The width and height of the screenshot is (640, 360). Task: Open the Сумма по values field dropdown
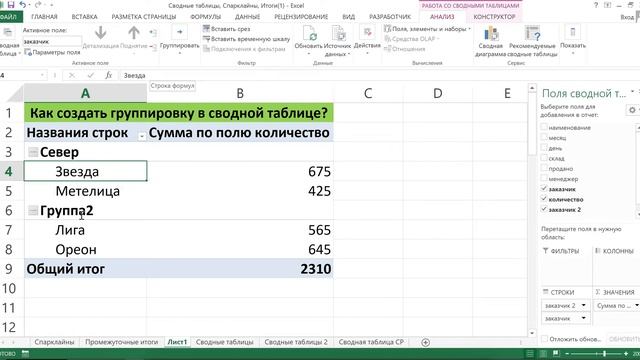pyautogui.click(x=636, y=305)
